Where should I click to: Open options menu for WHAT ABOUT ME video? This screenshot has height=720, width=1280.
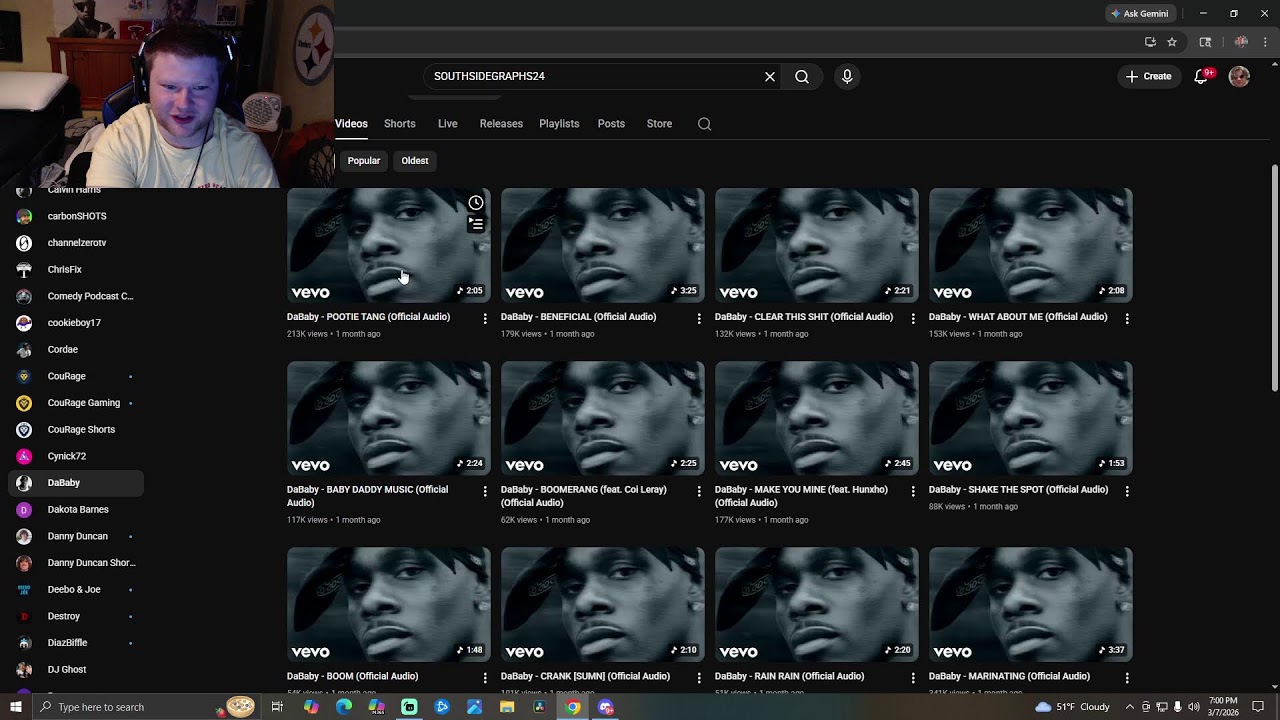(x=1127, y=318)
